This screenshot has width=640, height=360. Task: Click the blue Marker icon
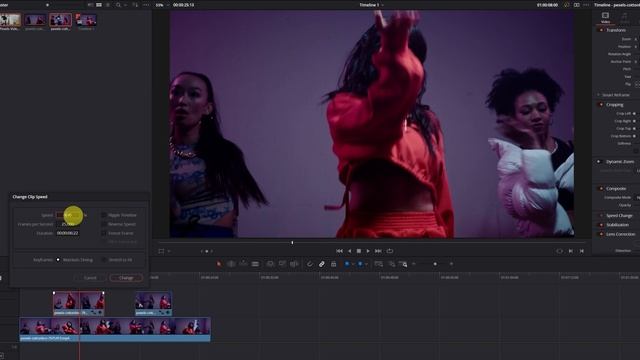point(360,264)
